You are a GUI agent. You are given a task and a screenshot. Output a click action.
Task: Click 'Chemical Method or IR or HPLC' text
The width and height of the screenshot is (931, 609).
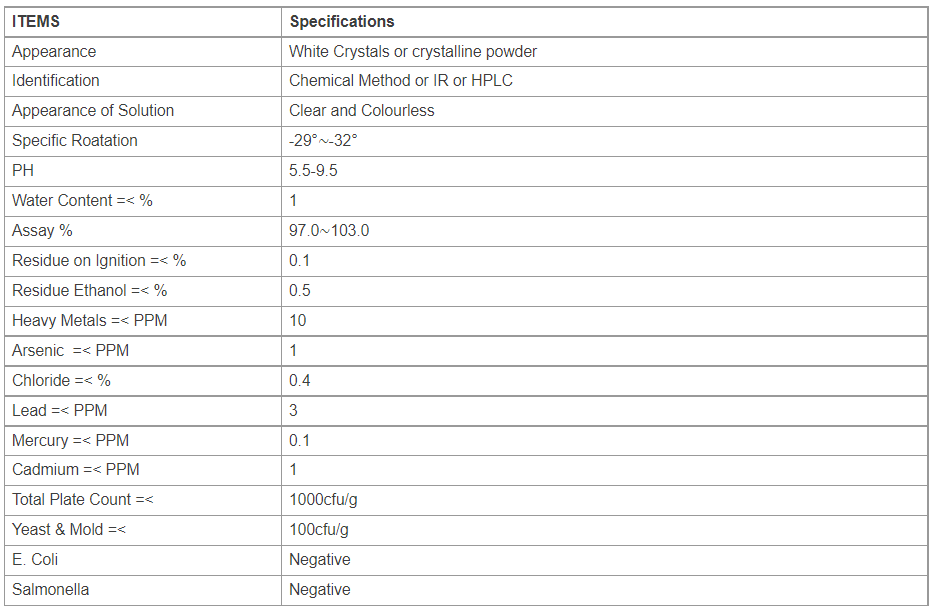click(x=401, y=81)
